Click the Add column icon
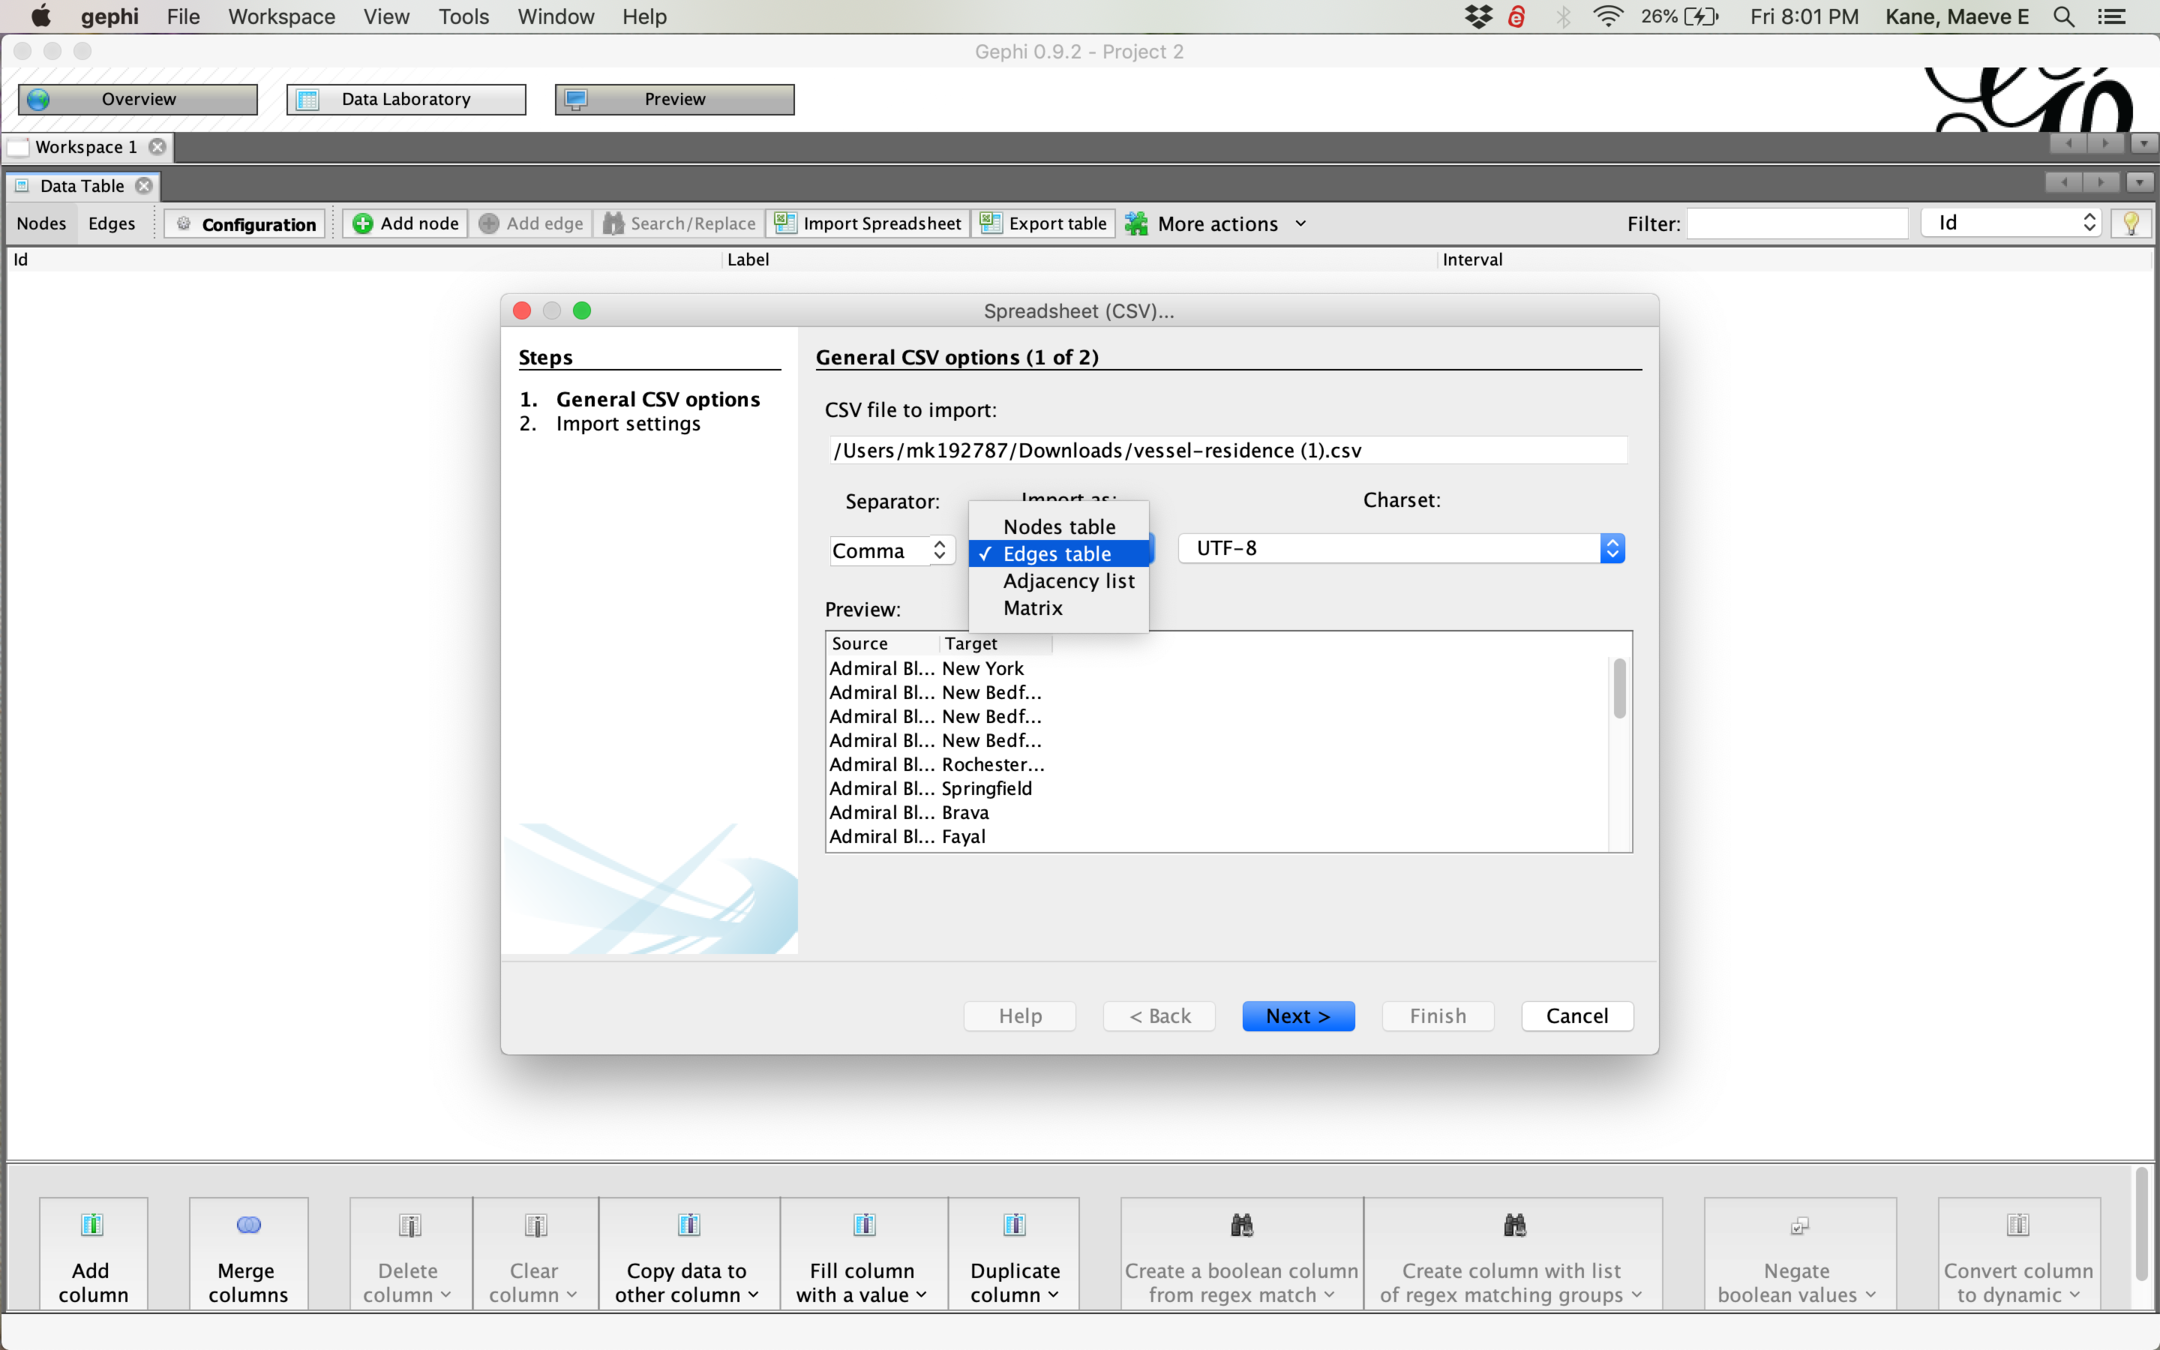 92,1225
